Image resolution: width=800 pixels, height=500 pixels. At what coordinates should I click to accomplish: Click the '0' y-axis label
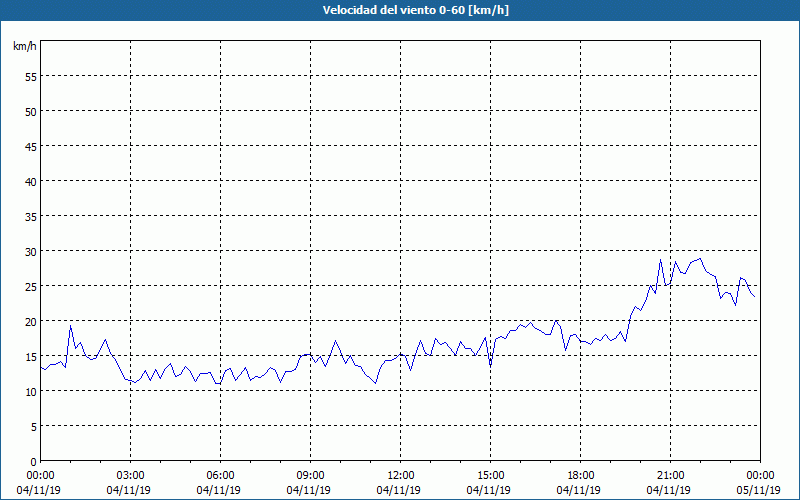click(x=34, y=462)
